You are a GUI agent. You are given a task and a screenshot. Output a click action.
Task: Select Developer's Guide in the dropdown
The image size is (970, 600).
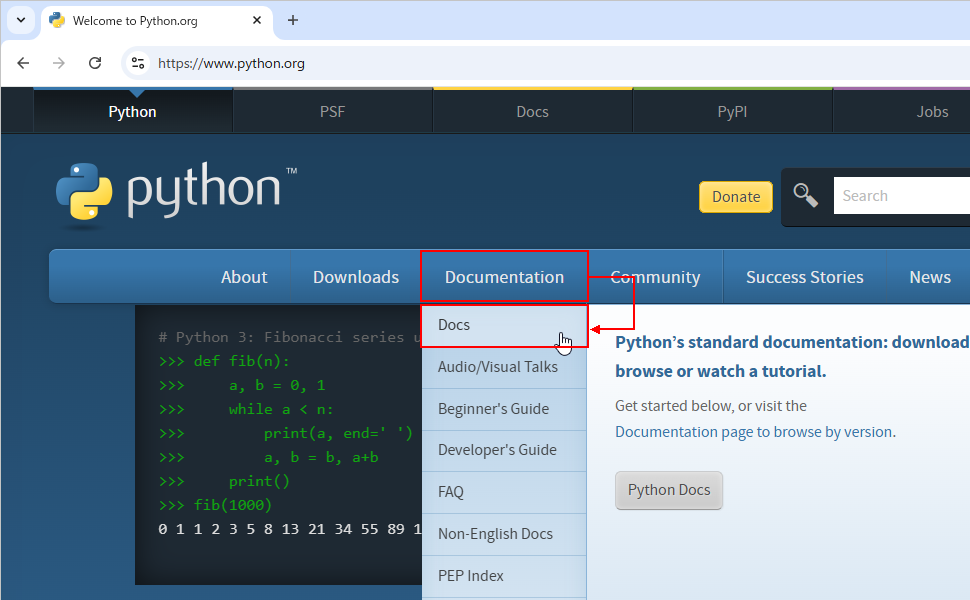504,450
